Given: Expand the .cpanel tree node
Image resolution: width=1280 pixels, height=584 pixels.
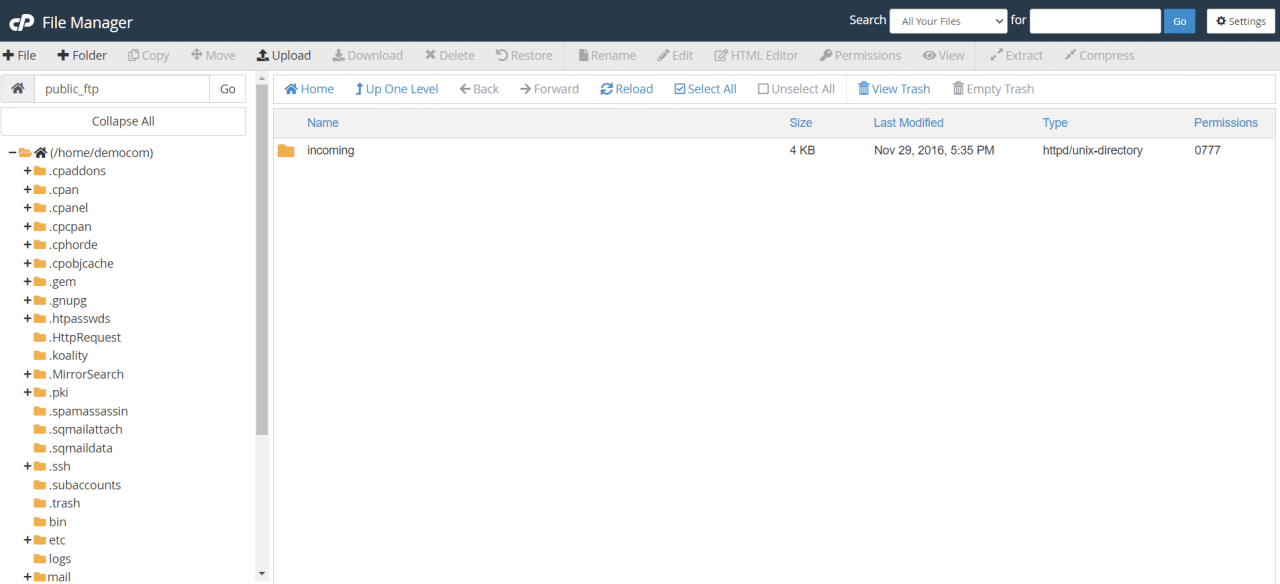Looking at the screenshot, I should point(27,207).
